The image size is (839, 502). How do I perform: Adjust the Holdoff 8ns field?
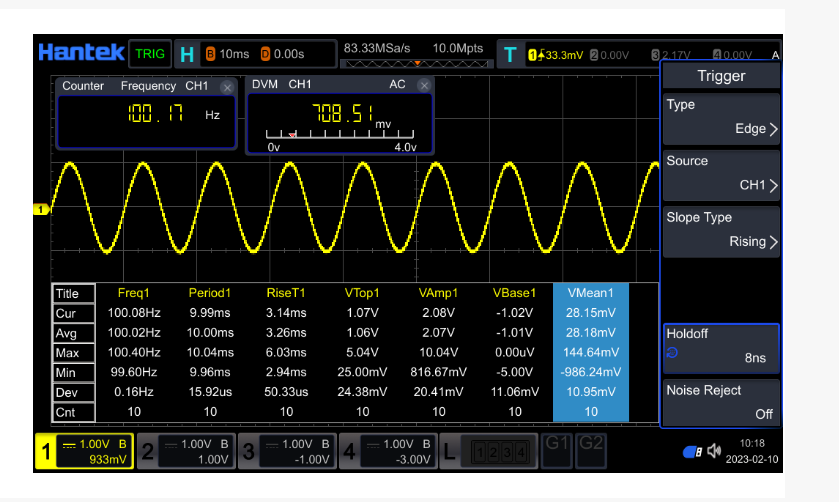(x=720, y=345)
